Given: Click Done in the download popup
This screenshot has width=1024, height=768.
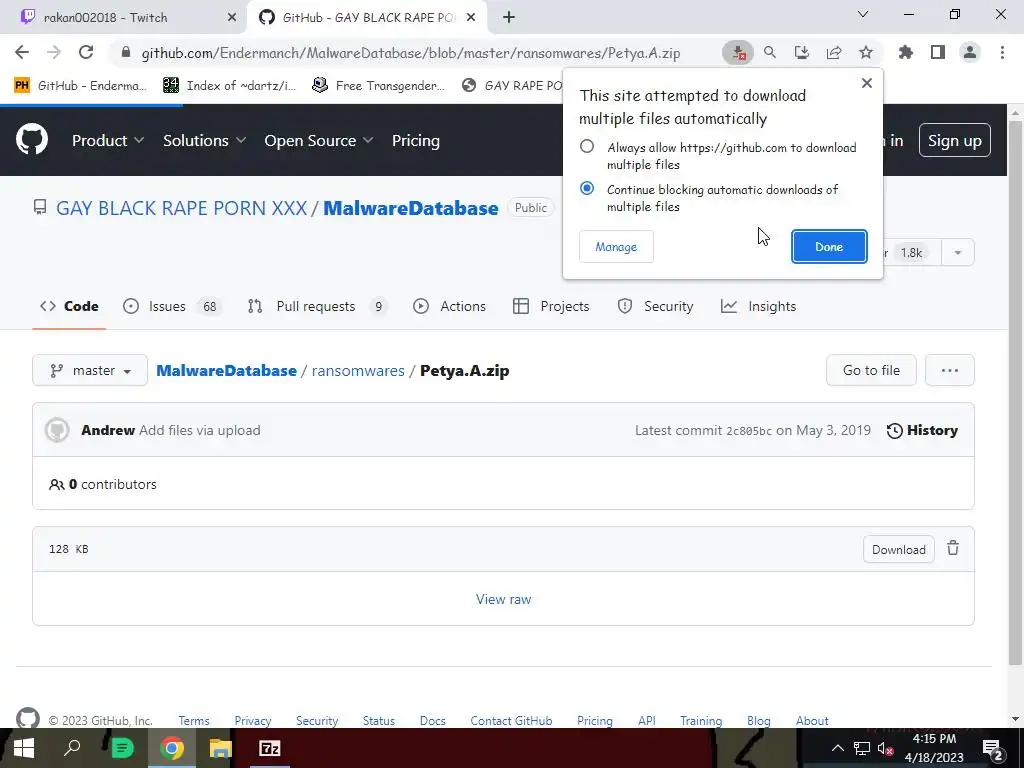Looking at the screenshot, I should pyautogui.click(x=829, y=247).
